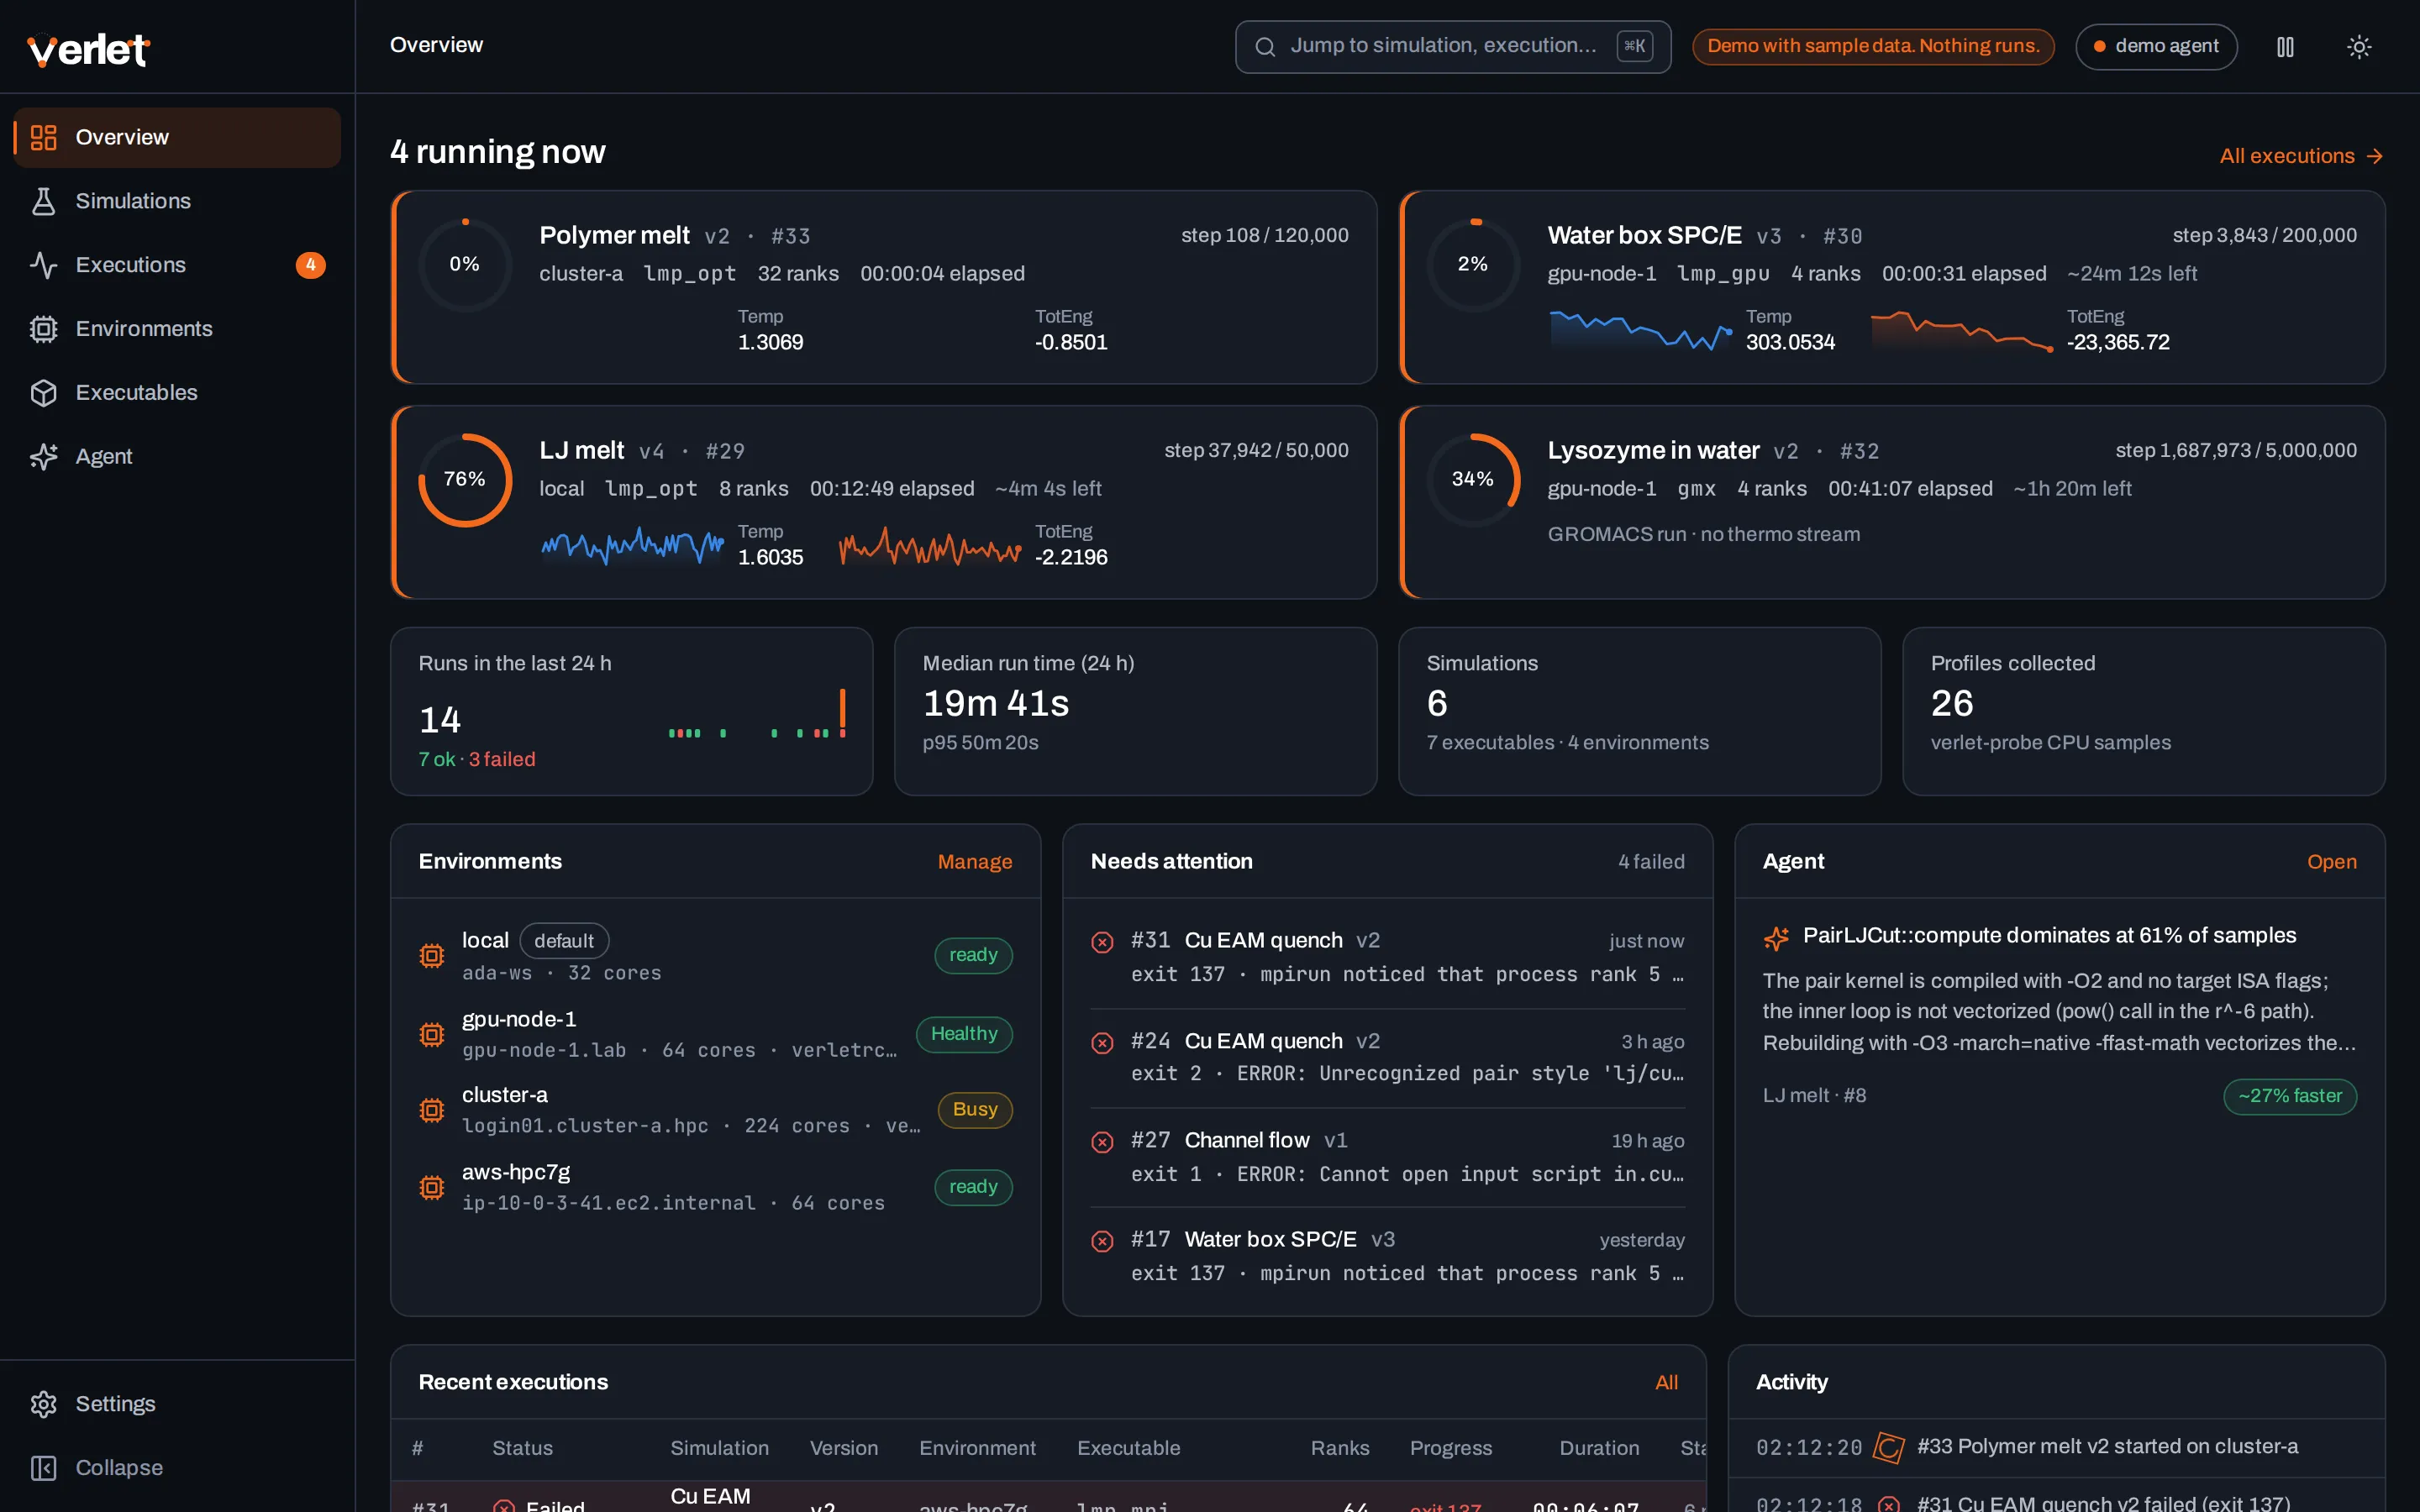
Task: Click the chip icon beside aws-hpc7g
Action: 432,1187
